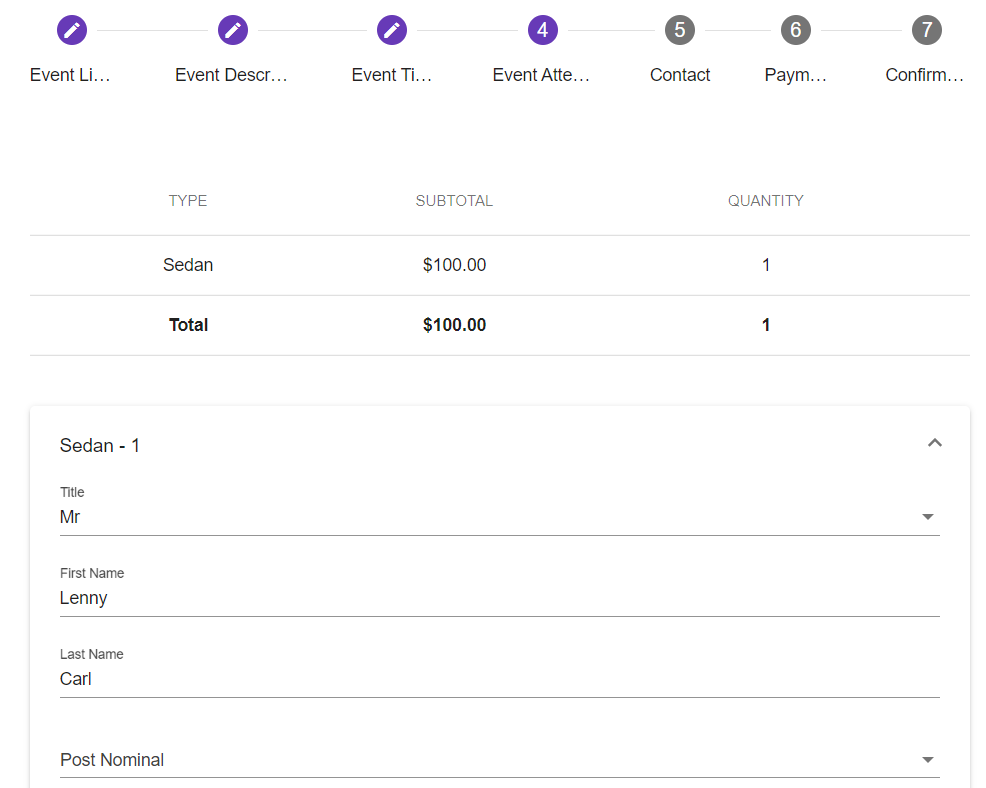The image size is (986, 788).
Task: Collapse the Sedan - 1 panel chevron
Action: pyautogui.click(x=935, y=443)
